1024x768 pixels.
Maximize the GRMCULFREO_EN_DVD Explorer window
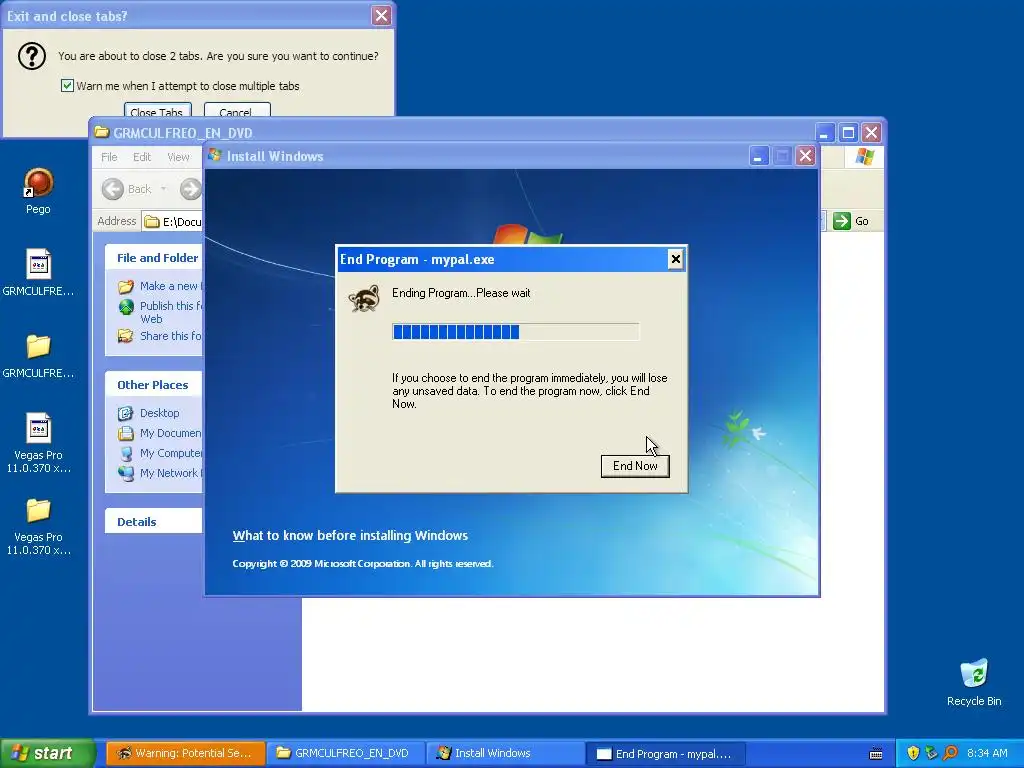tap(848, 133)
